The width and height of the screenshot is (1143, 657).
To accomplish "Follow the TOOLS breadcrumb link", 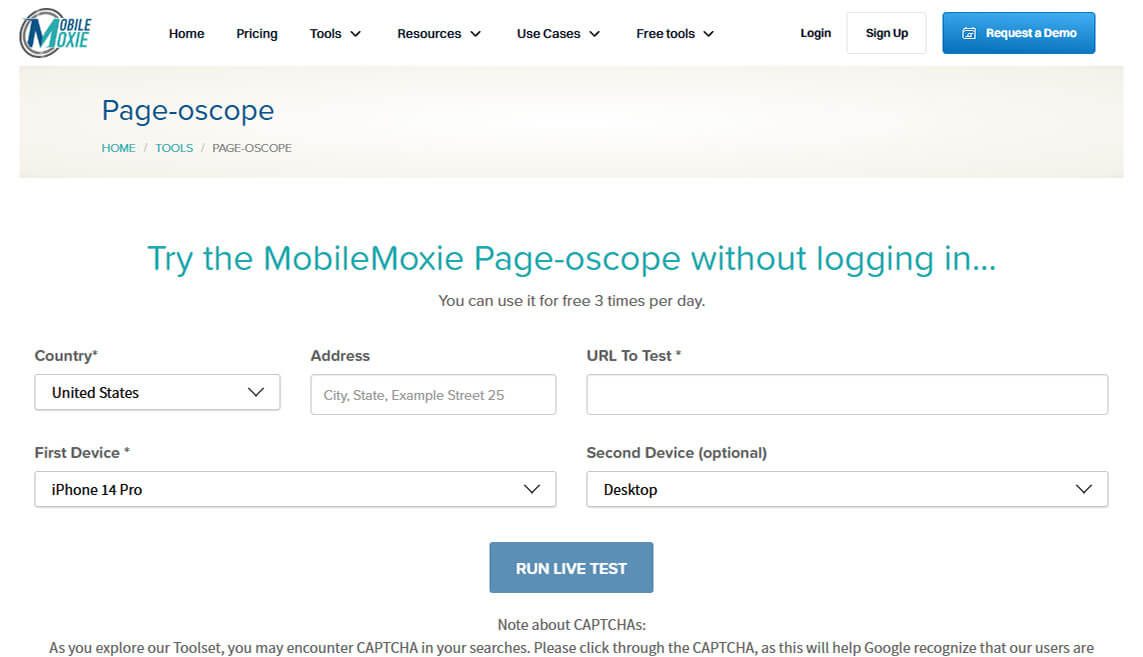I will pyautogui.click(x=174, y=148).
